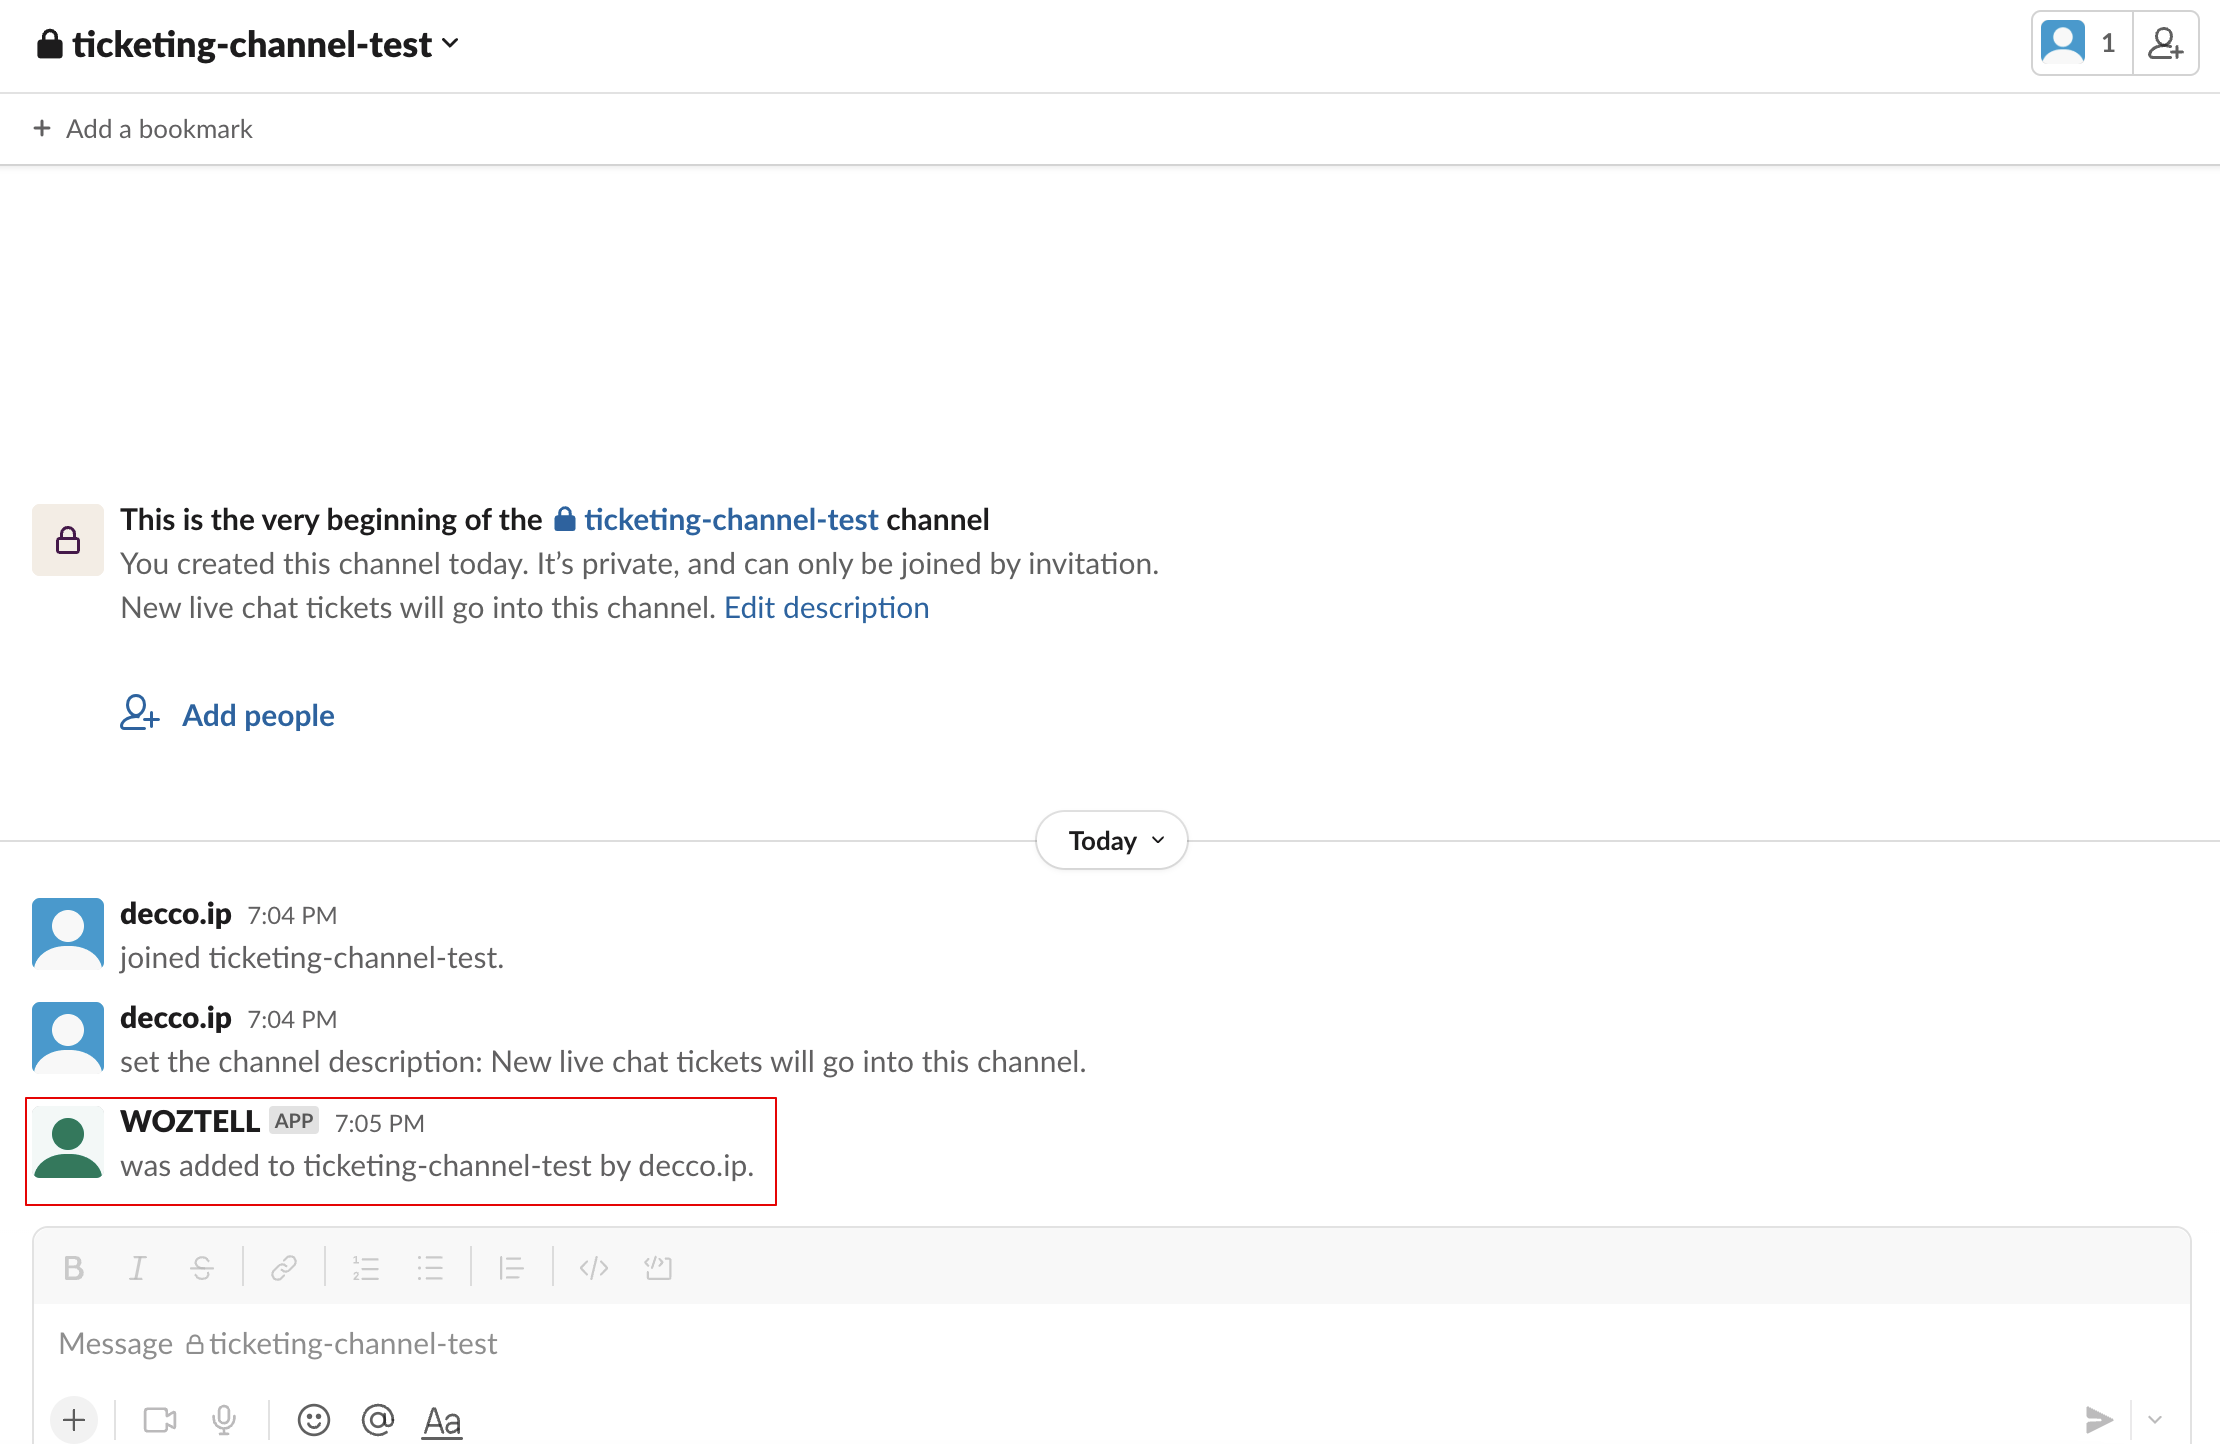Screen dimensions: 2220x1444
Task: Hide formatting toolbar with Aa toggle
Action: click(442, 1420)
